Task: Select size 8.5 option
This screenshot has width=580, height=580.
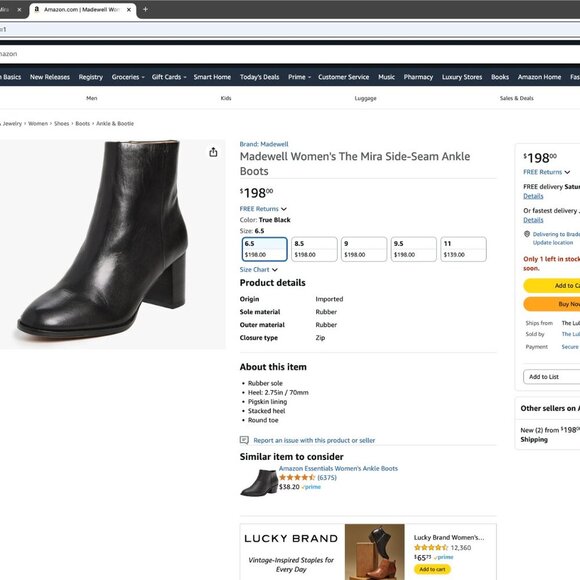Action: [x=314, y=249]
